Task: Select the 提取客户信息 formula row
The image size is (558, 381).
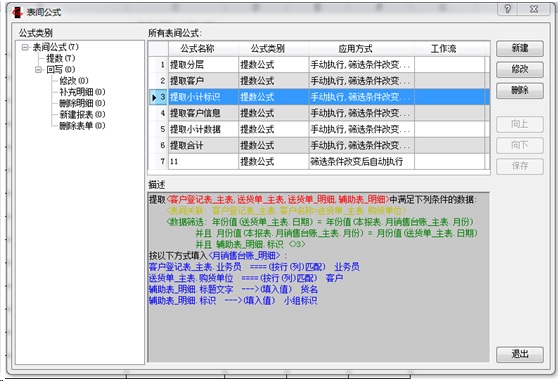Action: [319, 113]
